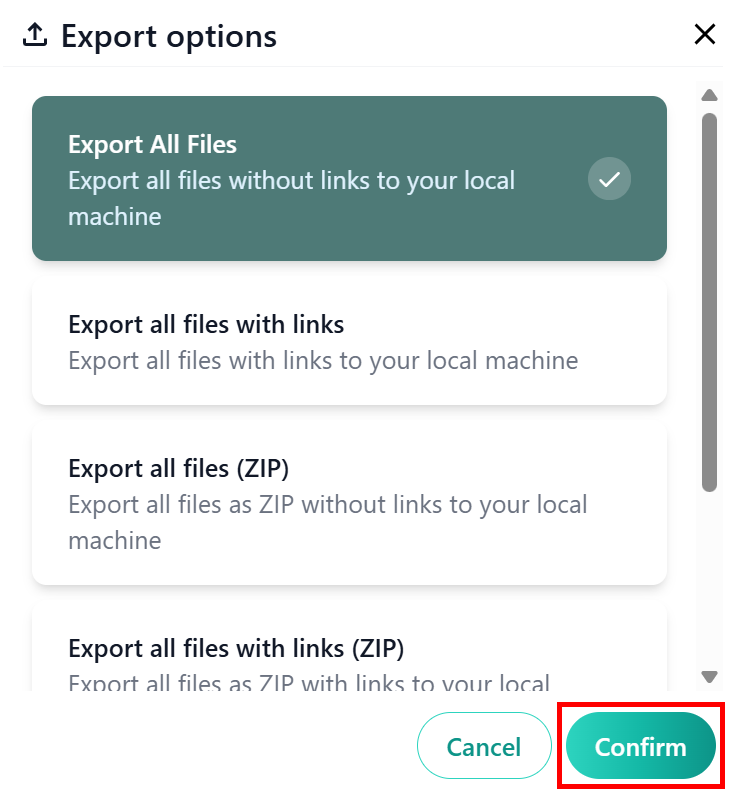Click description under "Export all files with links"
The height and width of the screenshot is (794, 738).
(x=323, y=360)
